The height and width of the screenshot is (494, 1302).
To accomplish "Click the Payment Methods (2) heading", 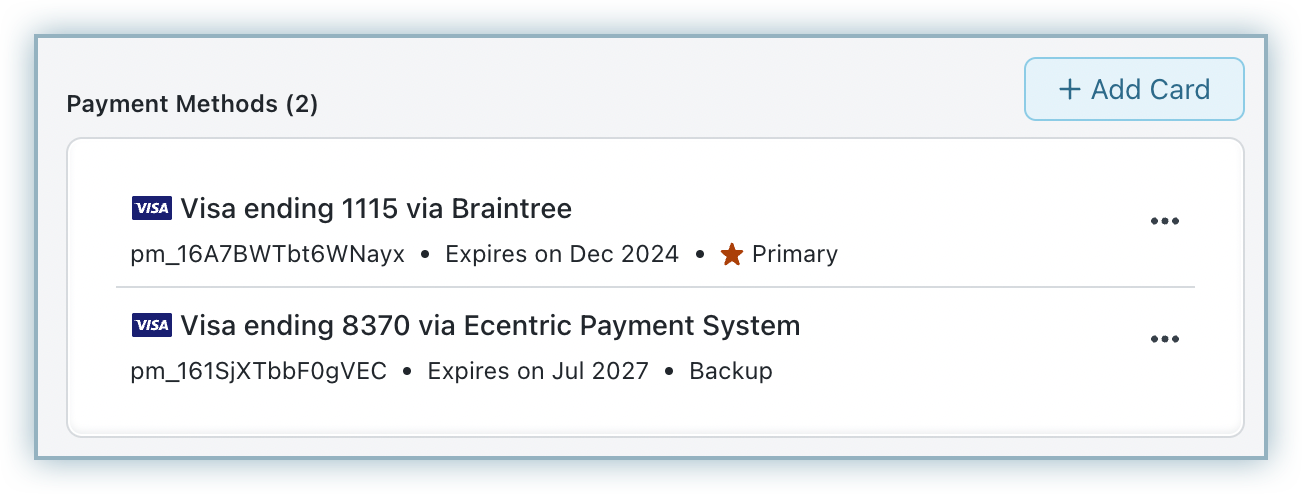I will (x=191, y=104).
